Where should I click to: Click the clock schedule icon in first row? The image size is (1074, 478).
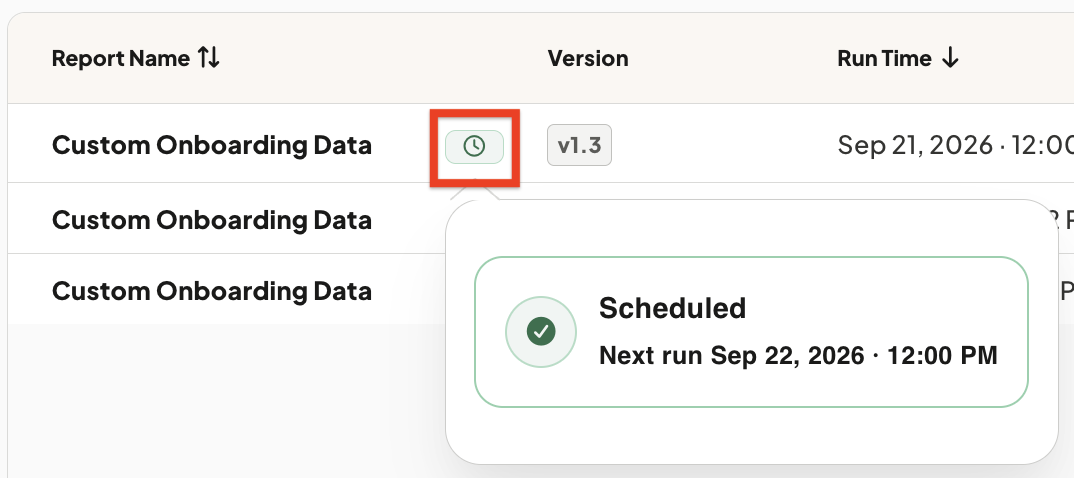474,146
